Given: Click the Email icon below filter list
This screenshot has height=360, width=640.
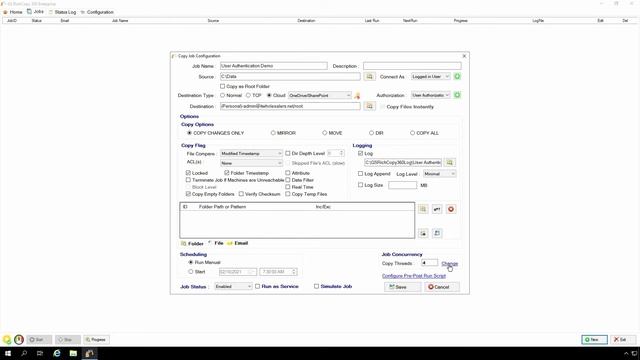Looking at the screenshot, I should (x=230, y=243).
